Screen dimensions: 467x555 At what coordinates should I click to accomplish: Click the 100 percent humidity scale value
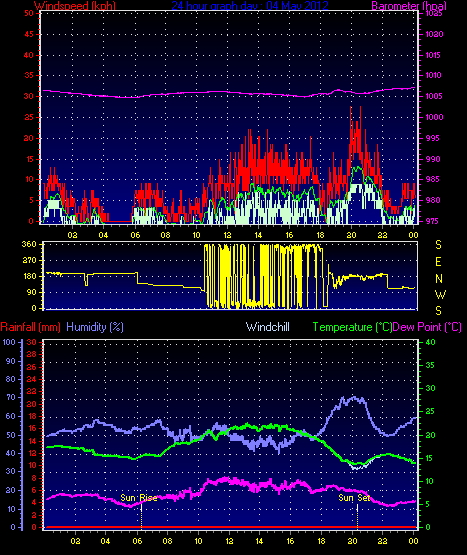click(x=9, y=342)
